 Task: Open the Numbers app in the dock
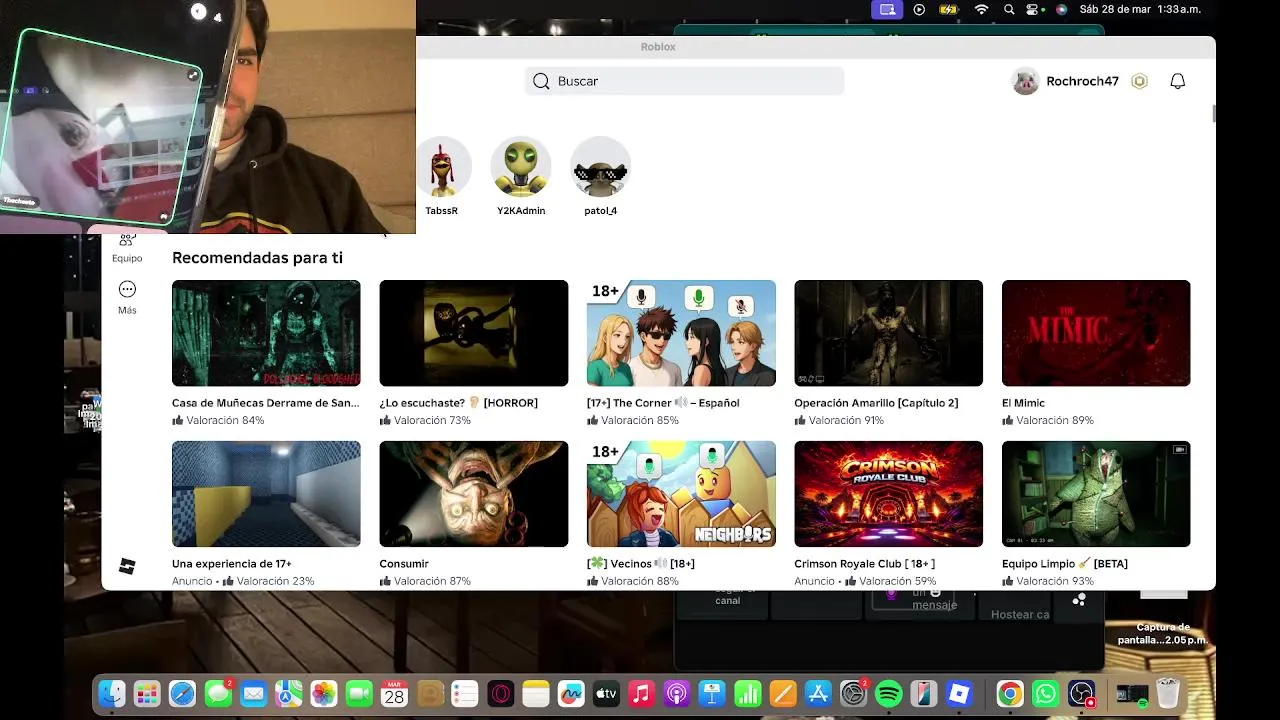pos(747,694)
